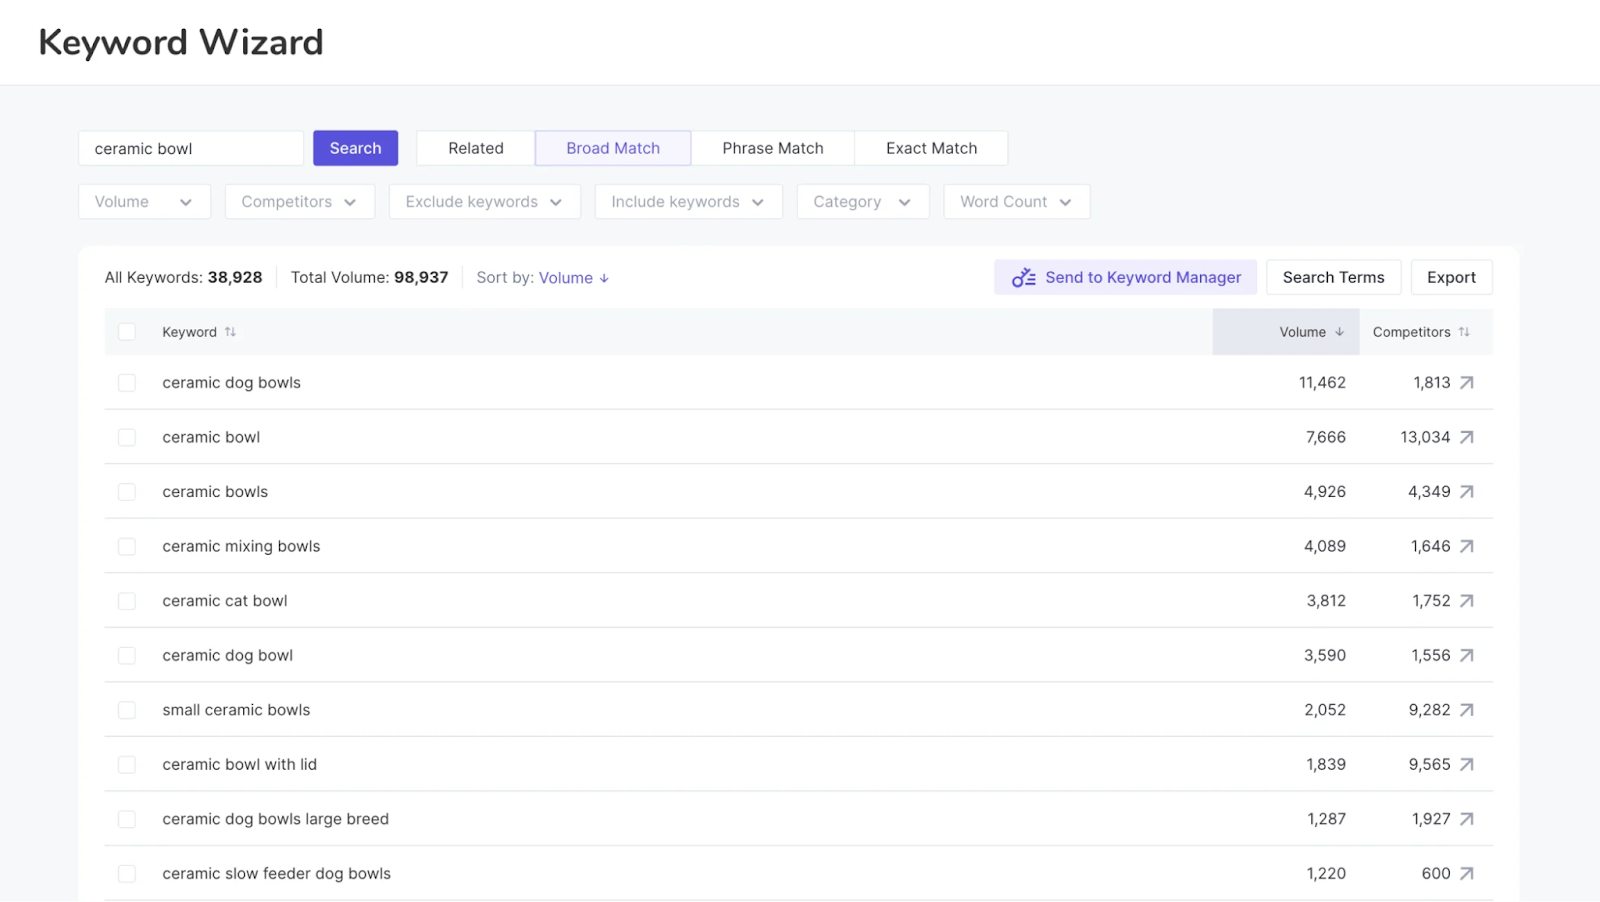Switch to the Exact Match tab
The image size is (1600, 902).
pos(931,148)
